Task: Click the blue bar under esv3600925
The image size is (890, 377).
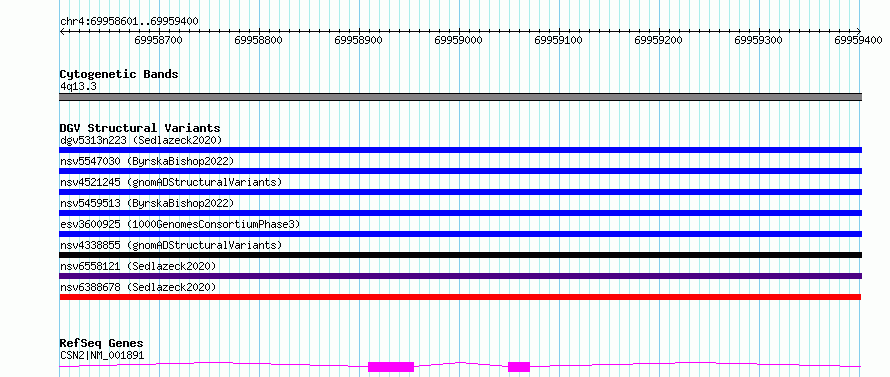Action: click(461, 234)
